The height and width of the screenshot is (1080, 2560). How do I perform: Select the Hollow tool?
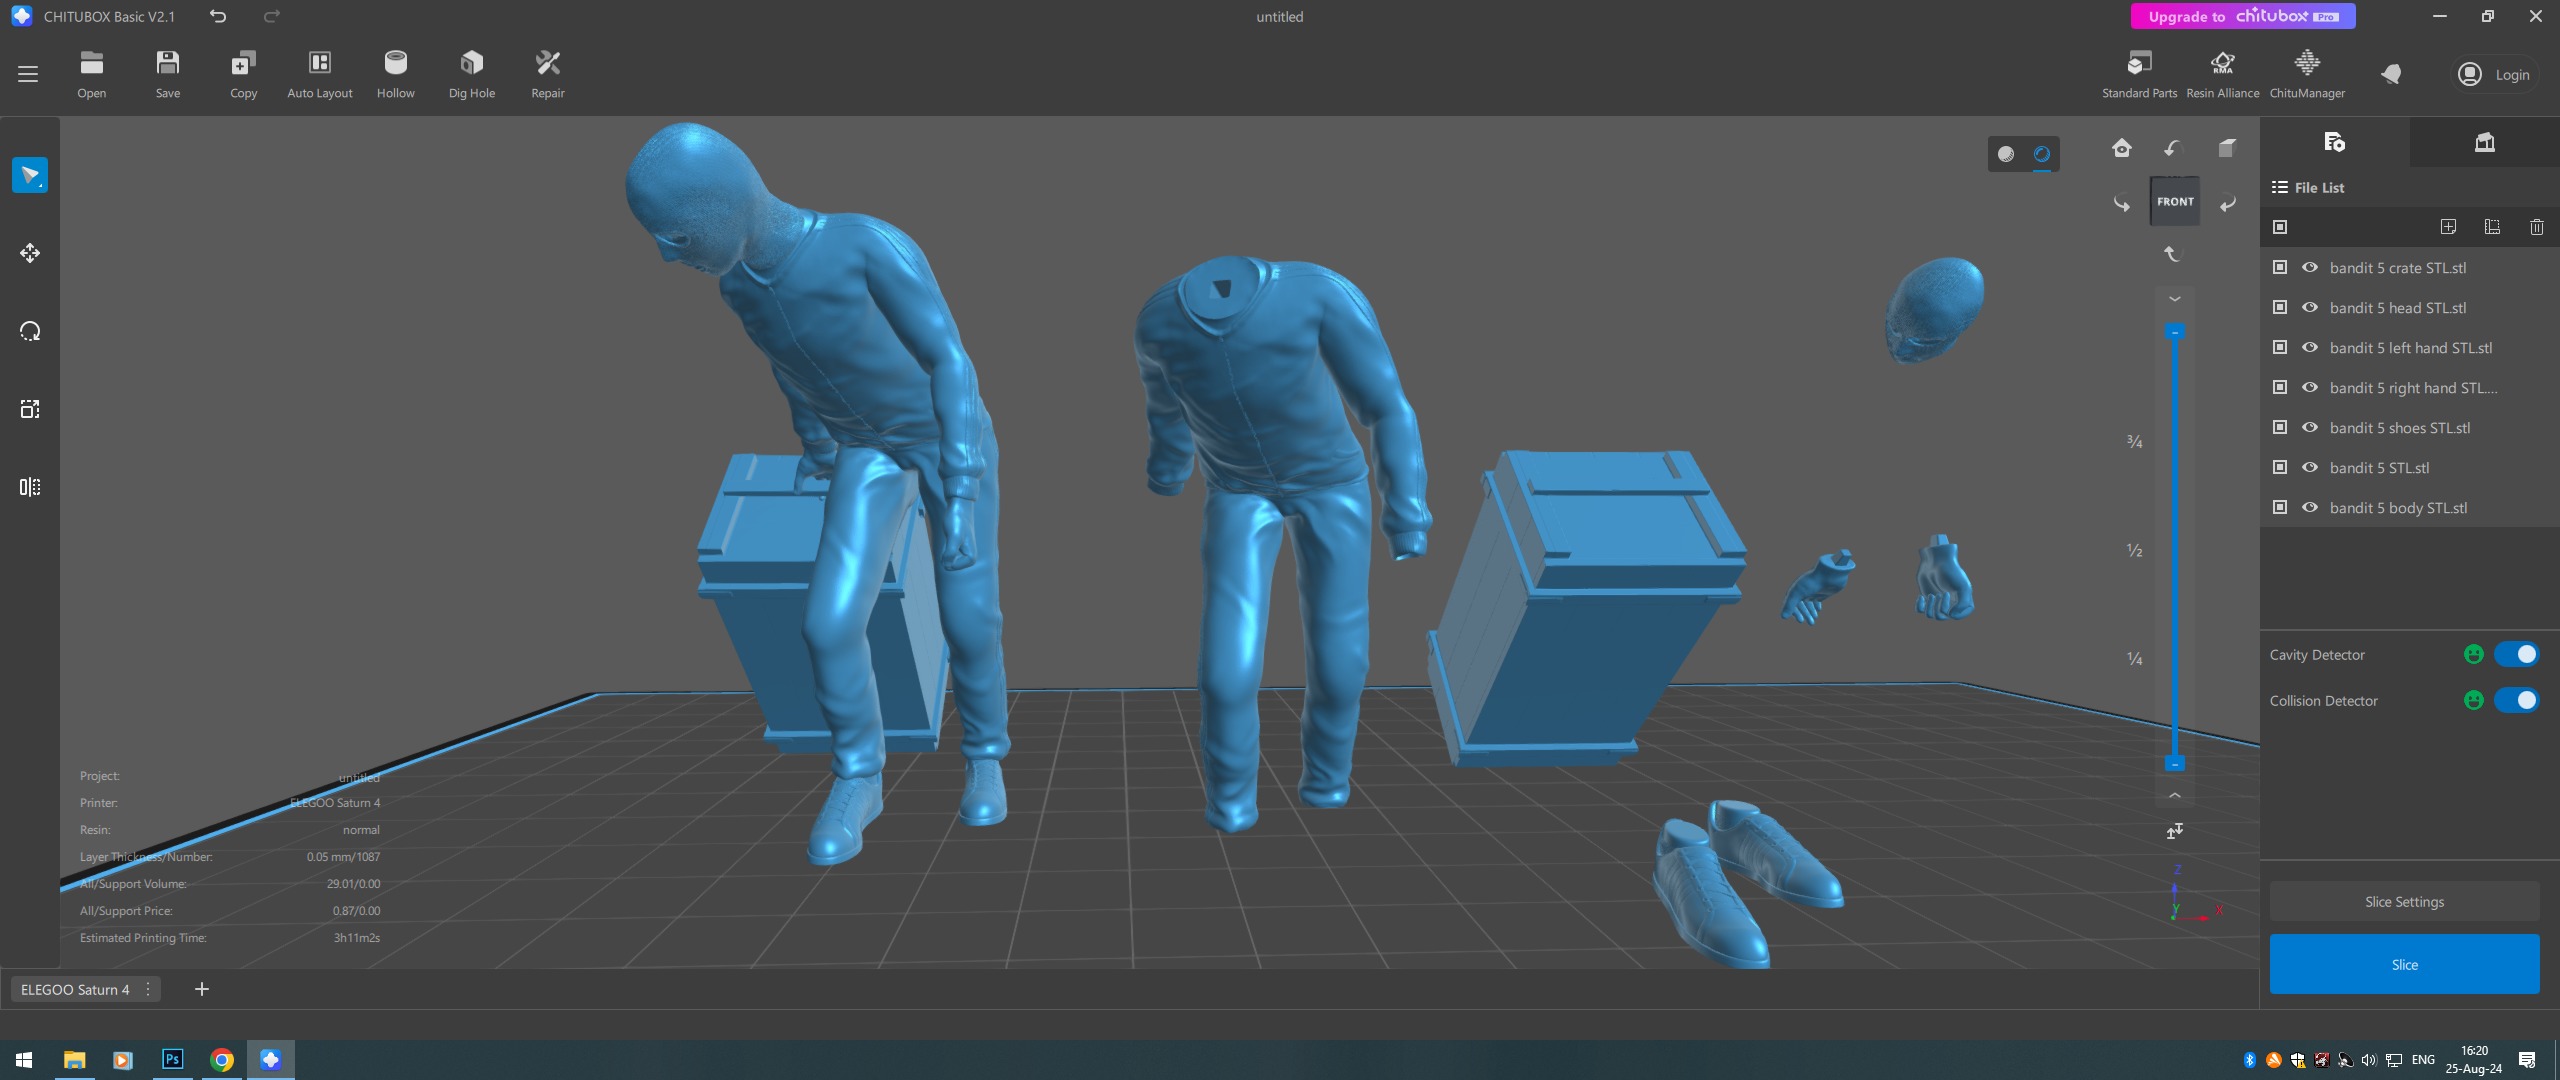[395, 74]
